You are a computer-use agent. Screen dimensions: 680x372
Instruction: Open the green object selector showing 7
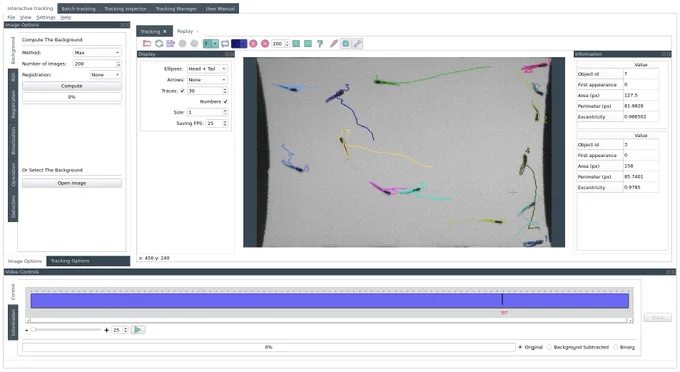coord(211,43)
